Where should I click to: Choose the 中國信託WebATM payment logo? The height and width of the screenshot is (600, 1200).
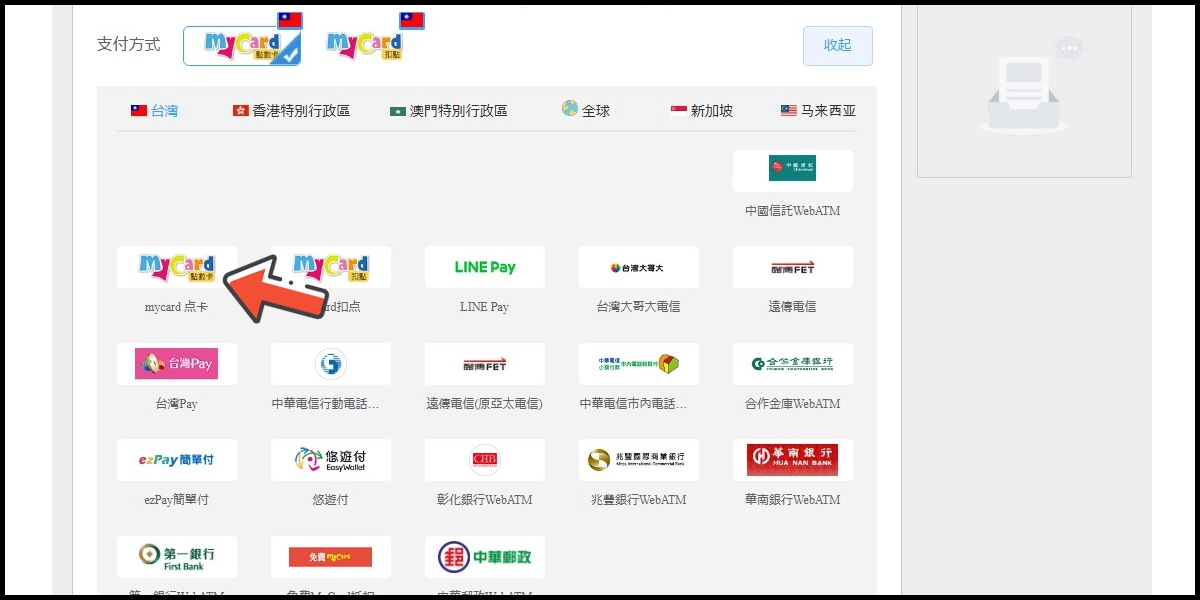793,171
